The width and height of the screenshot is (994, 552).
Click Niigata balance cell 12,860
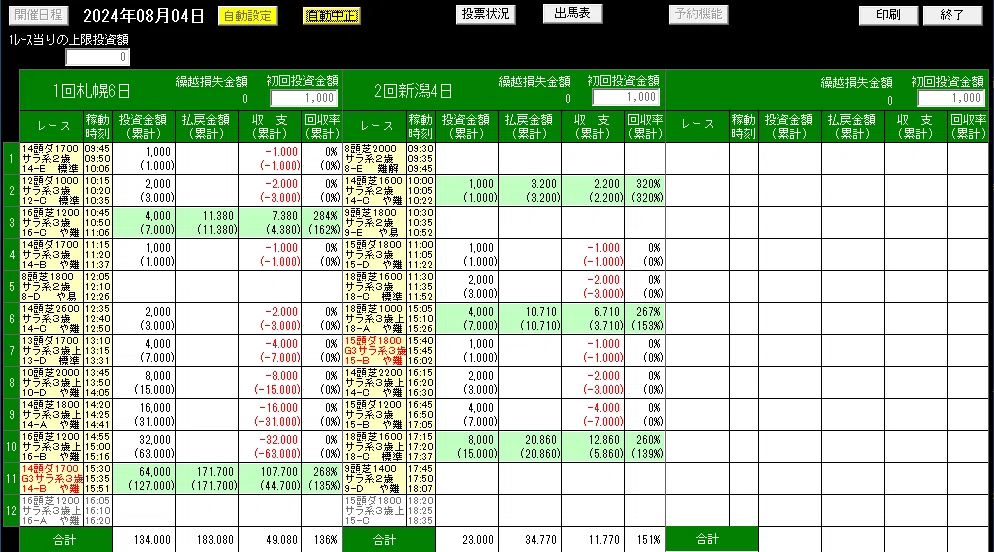593,447
